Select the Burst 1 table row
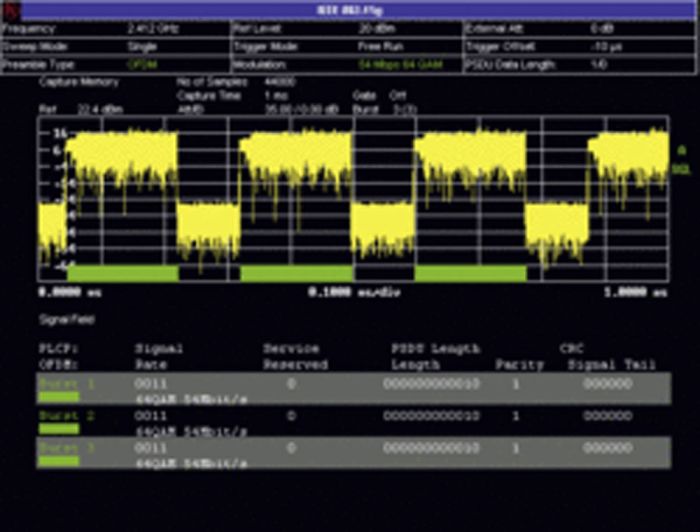 click(x=354, y=388)
